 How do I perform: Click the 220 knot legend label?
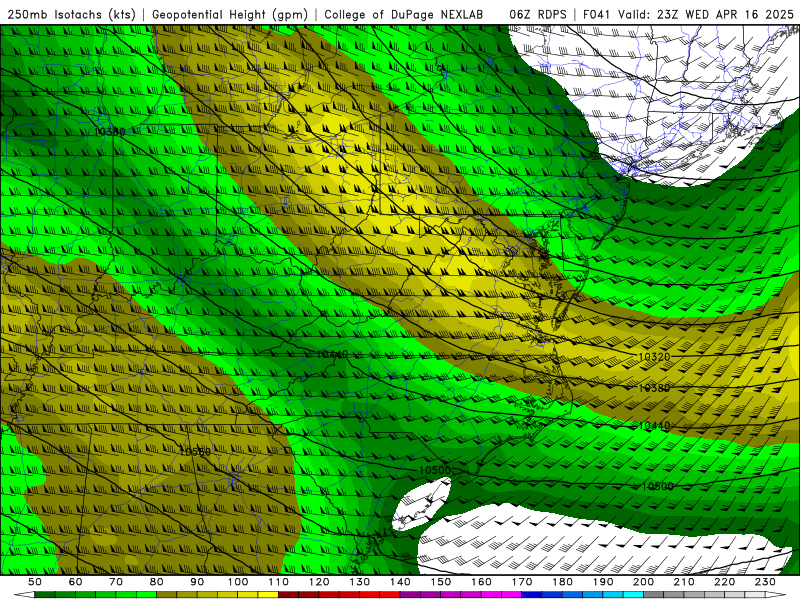tap(724, 582)
